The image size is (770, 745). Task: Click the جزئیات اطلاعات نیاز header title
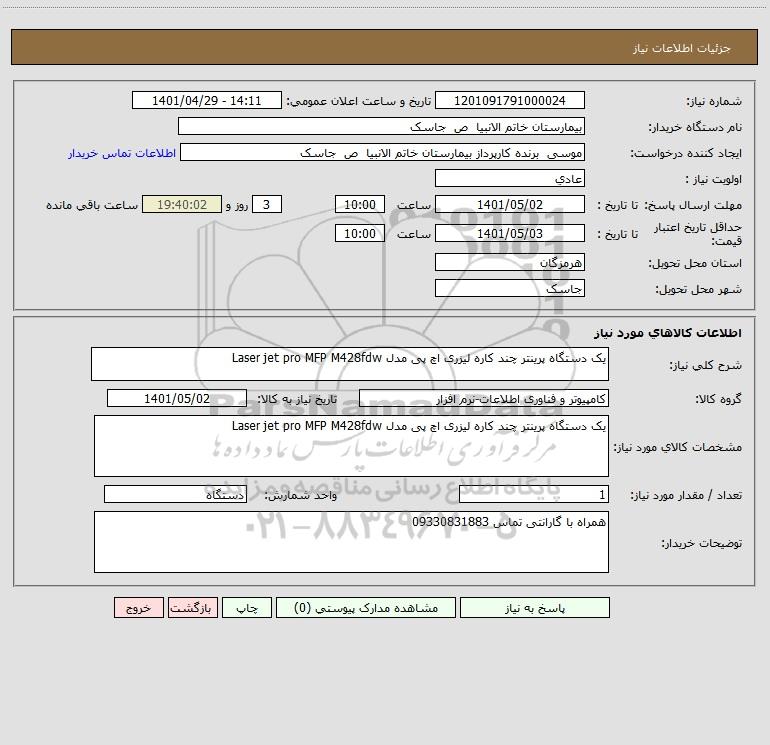pos(682,48)
